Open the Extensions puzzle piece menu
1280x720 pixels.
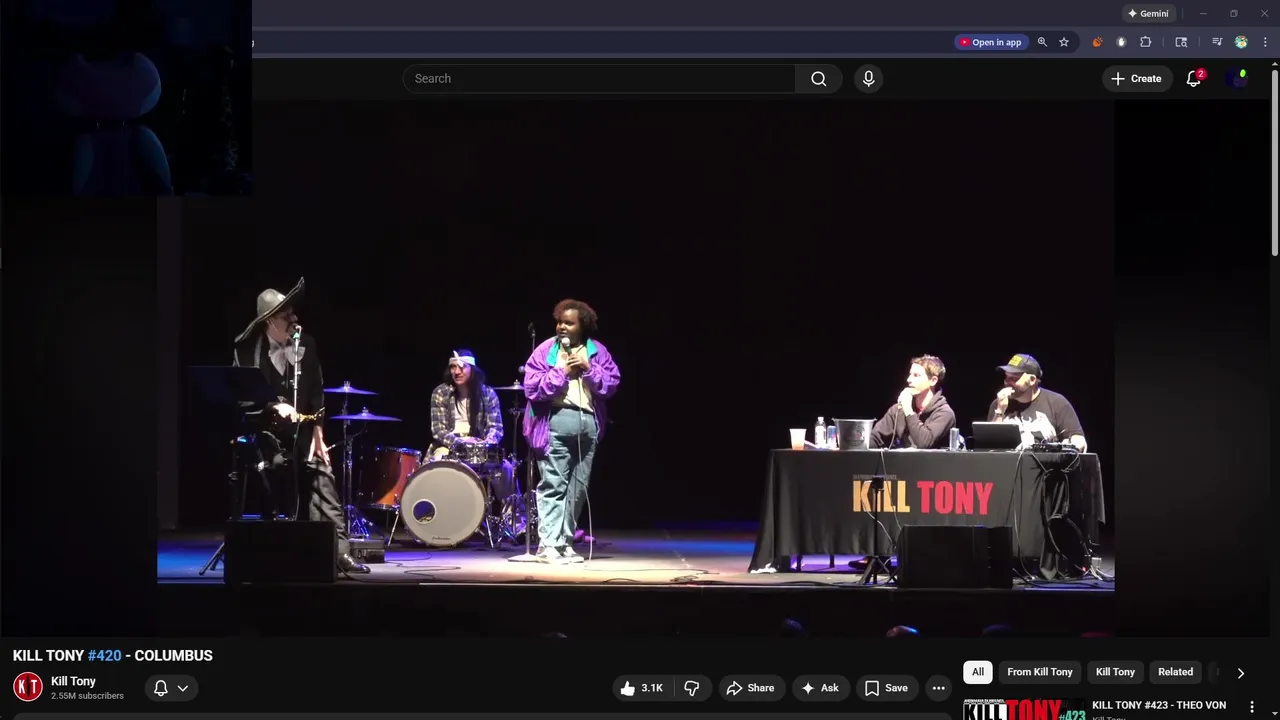1146,42
